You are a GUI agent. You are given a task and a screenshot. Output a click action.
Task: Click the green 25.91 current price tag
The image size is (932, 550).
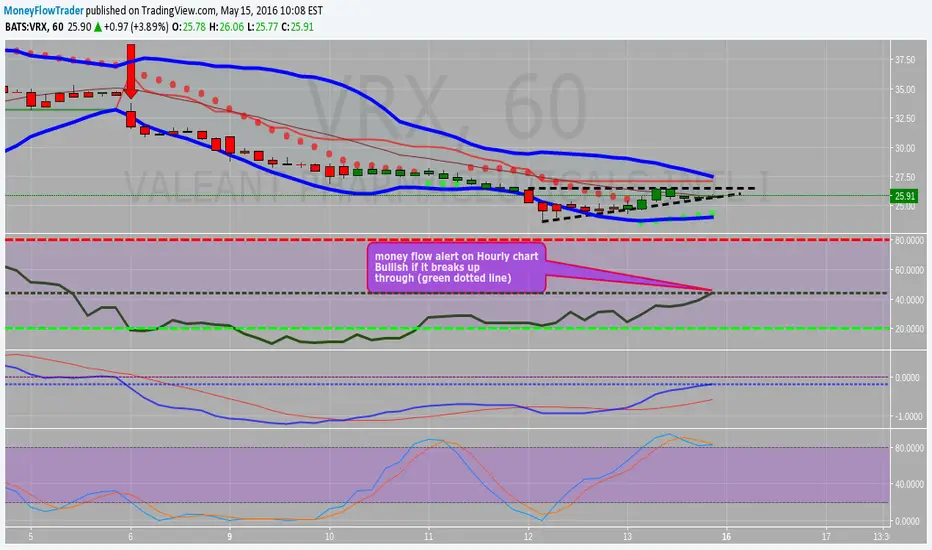[903, 196]
